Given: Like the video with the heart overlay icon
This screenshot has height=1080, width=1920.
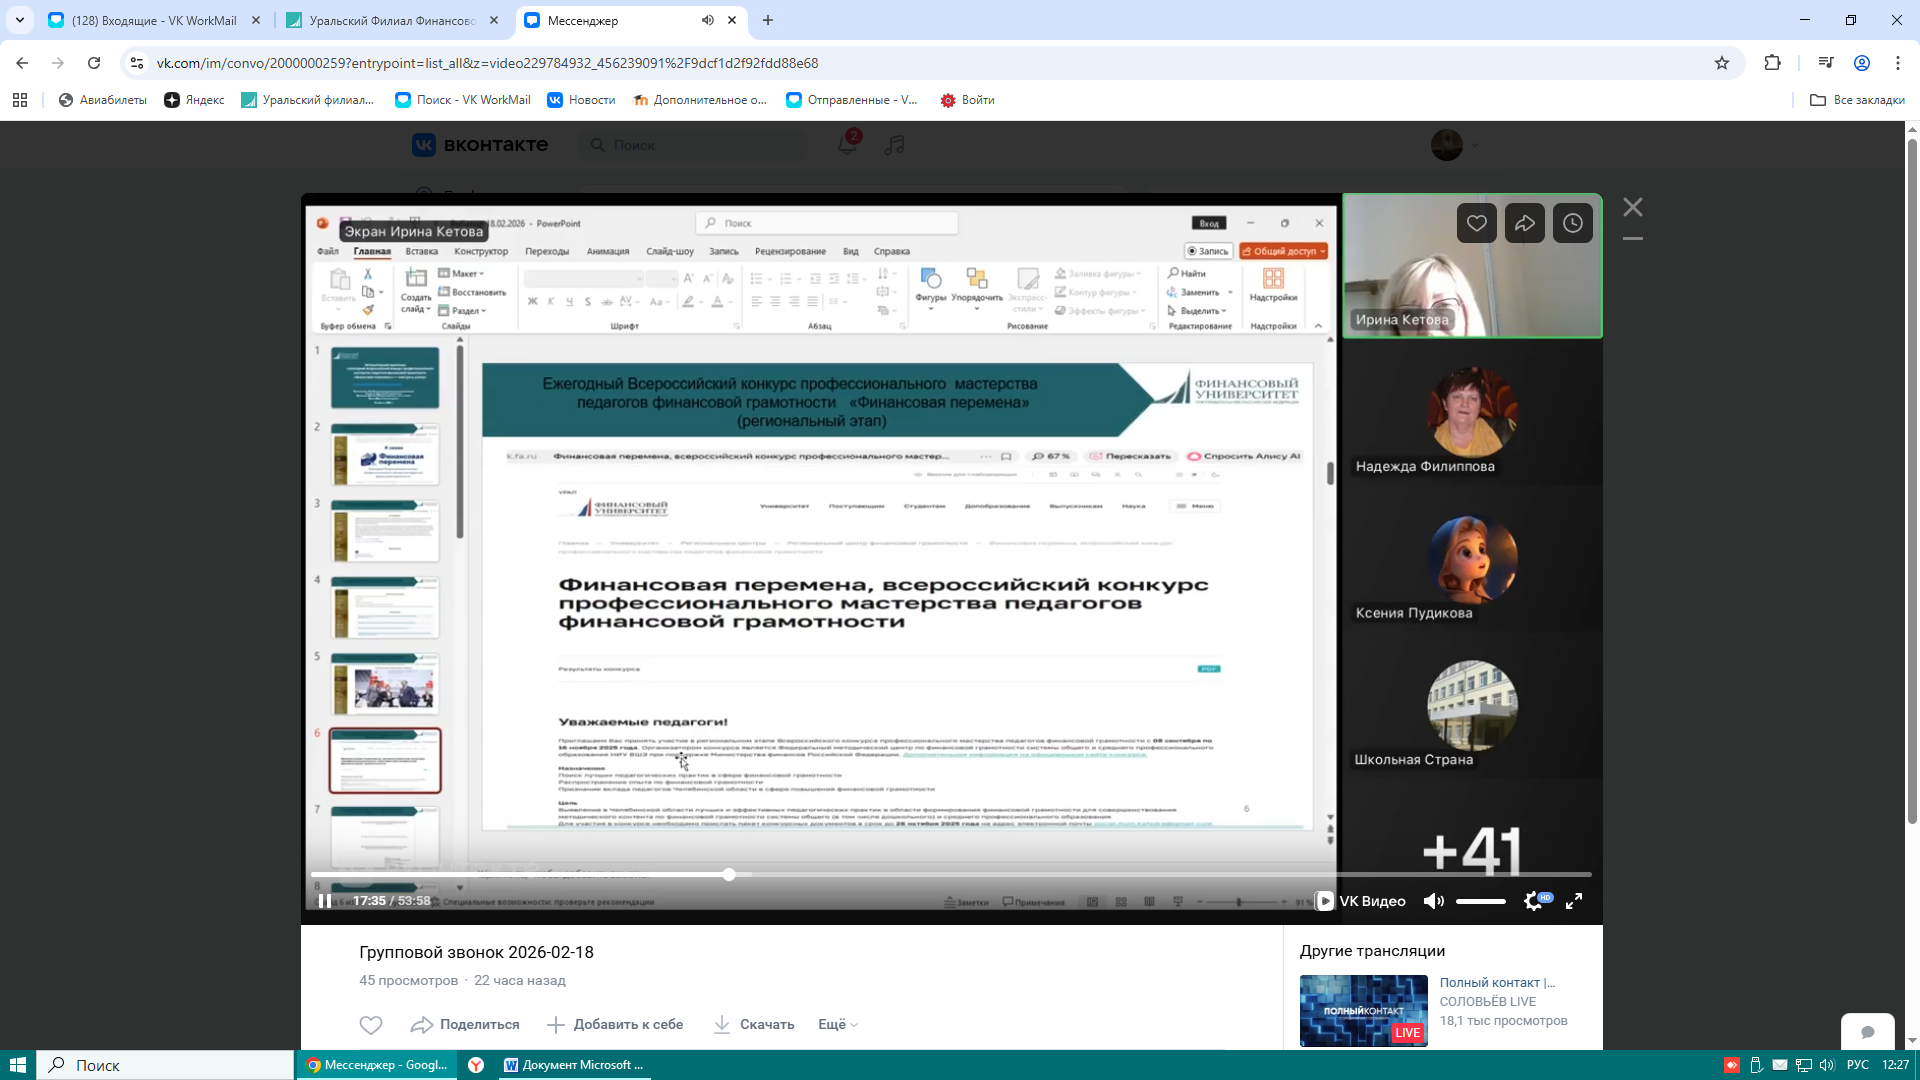Looking at the screenshot, I should [x=1476, y=223].
